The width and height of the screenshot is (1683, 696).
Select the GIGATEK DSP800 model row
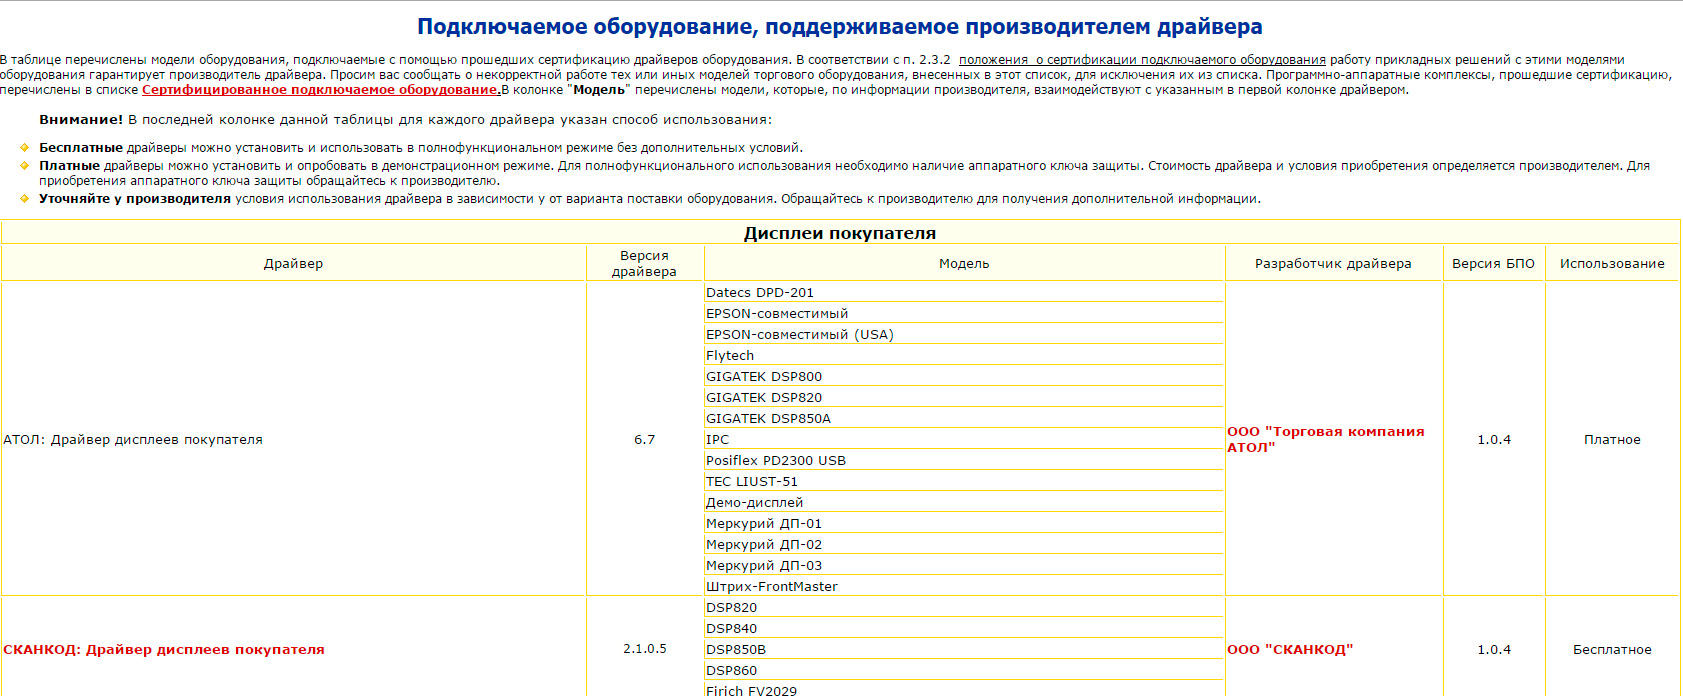tap(964, 377)
